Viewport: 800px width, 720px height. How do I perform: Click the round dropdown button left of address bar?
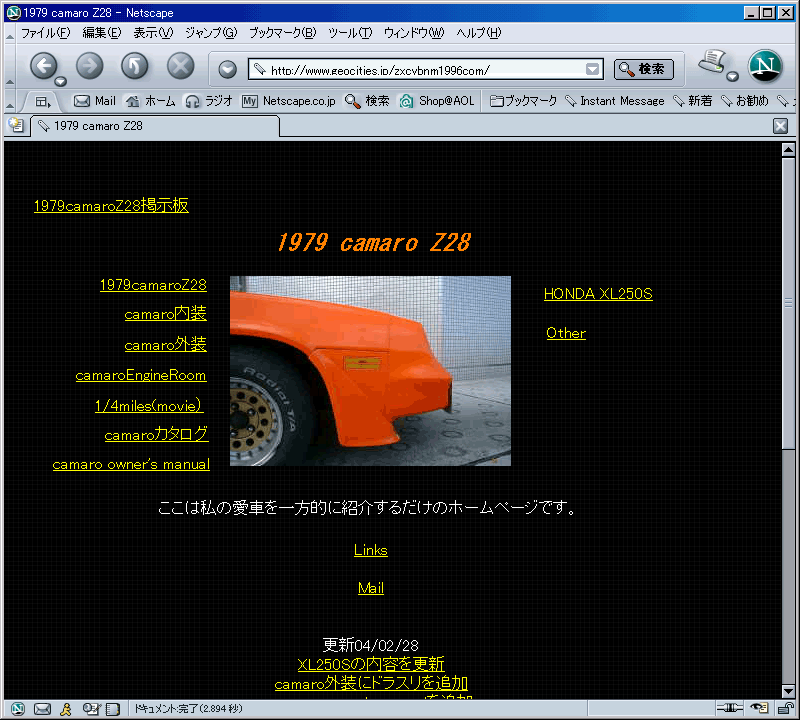point(228,69)
